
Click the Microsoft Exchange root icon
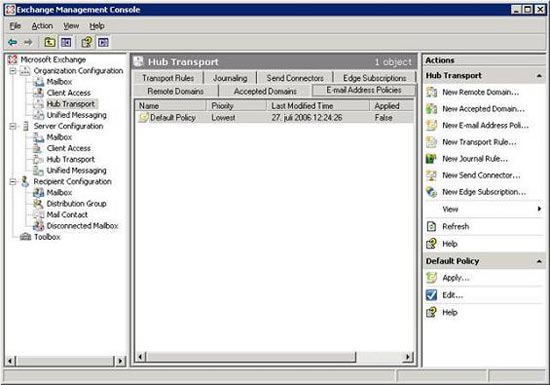point(13,60)
